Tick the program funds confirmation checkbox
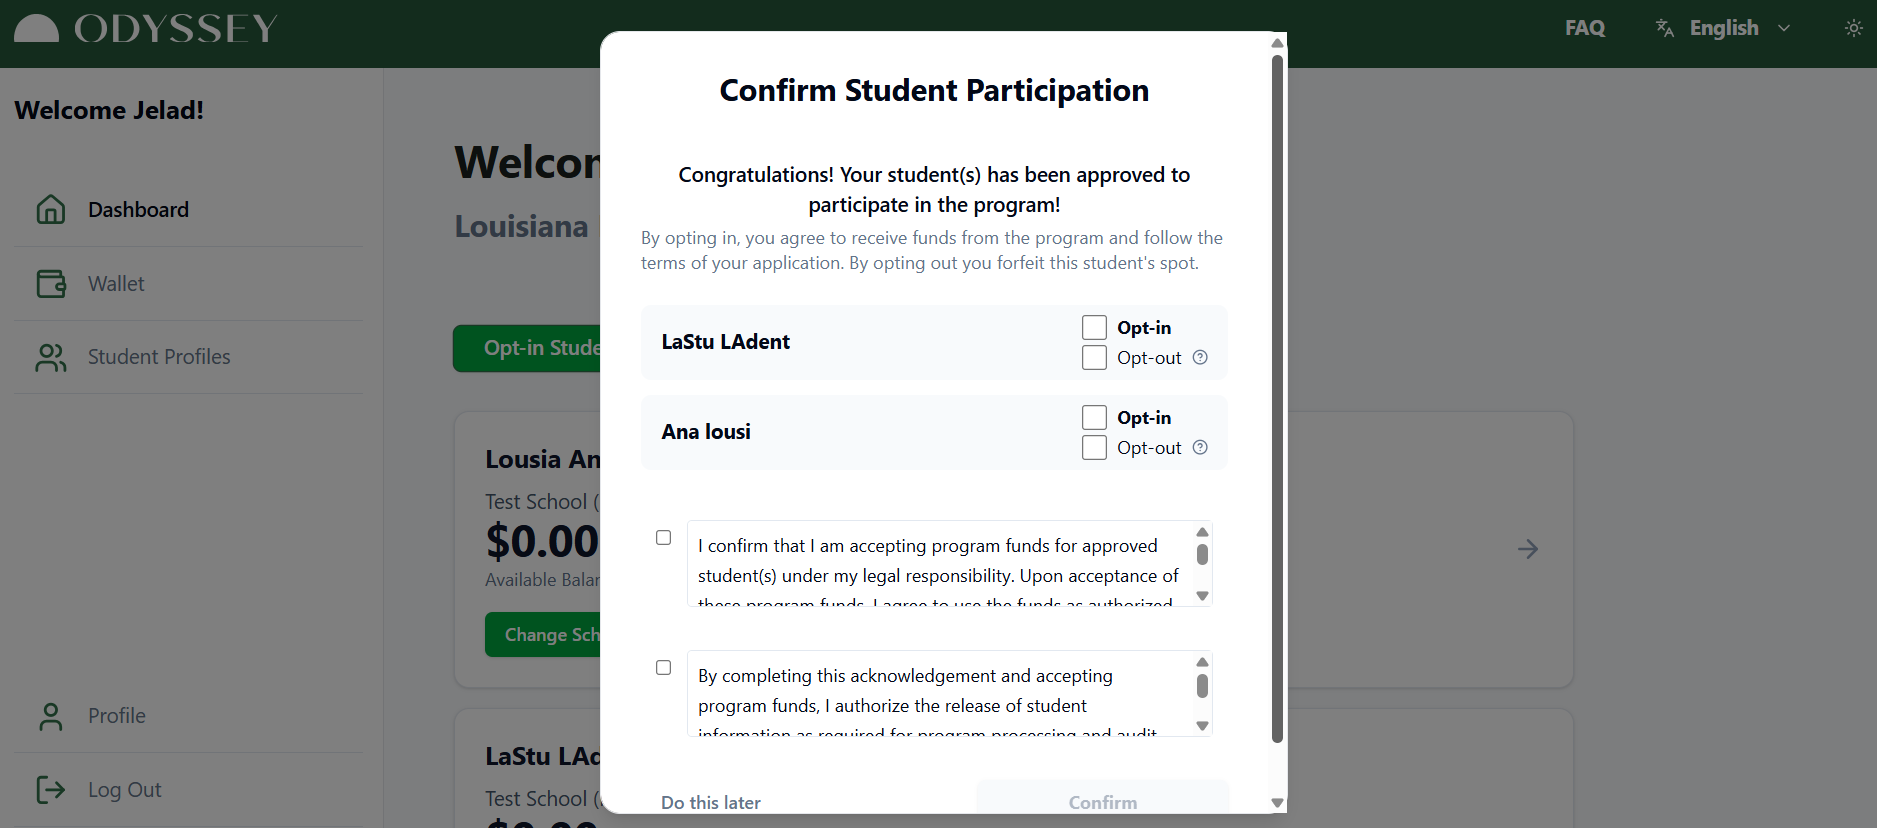This screenshot has width=1877, height=828. pyautogui.click(x=664, y=538)
